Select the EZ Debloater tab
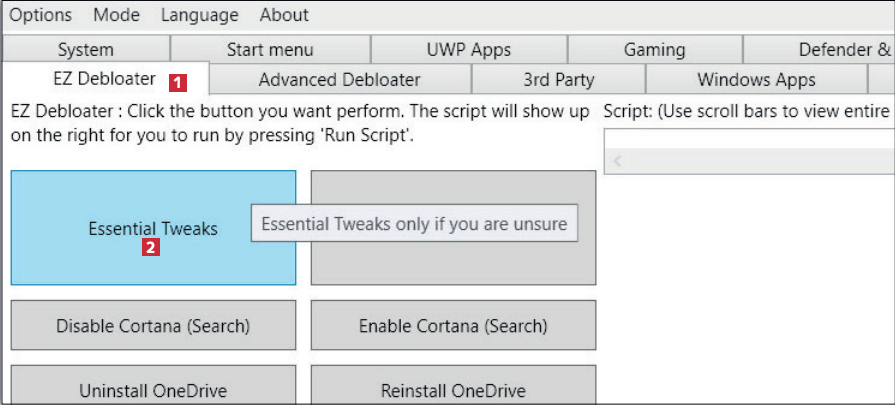The height and width of the screenshot is (405, 895). [x=104, y=79]
